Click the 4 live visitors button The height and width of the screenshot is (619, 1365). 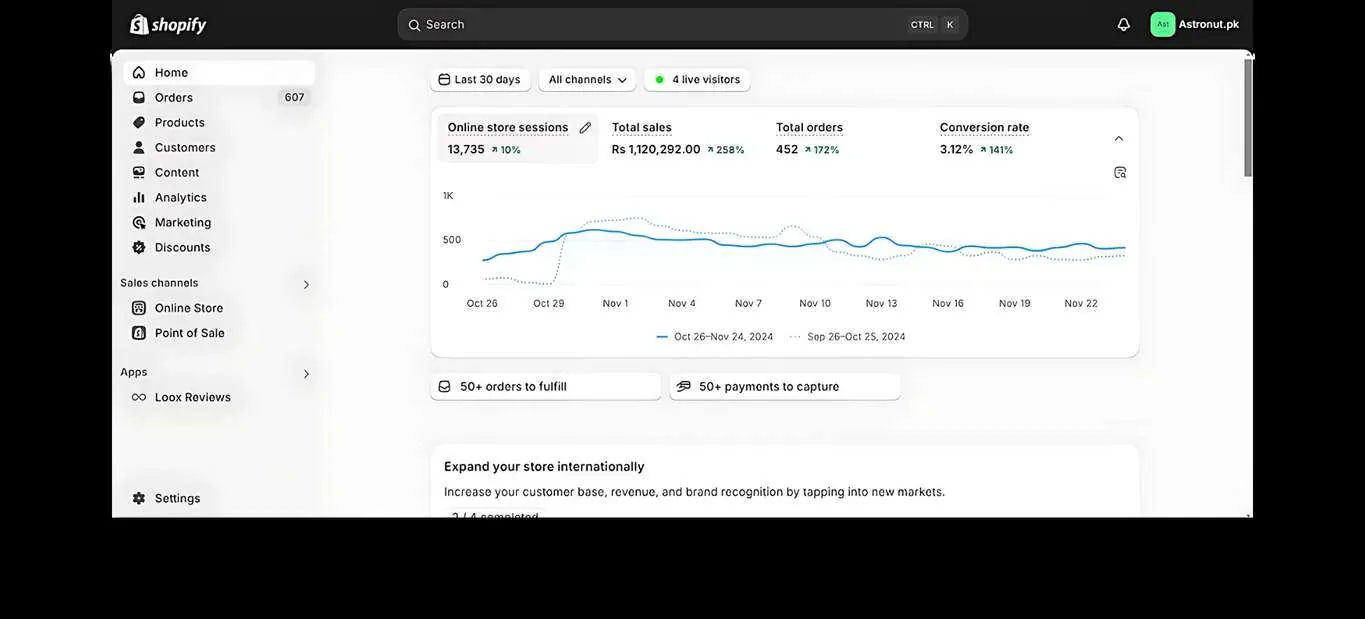pyautogui.click(x=697, y=79)
